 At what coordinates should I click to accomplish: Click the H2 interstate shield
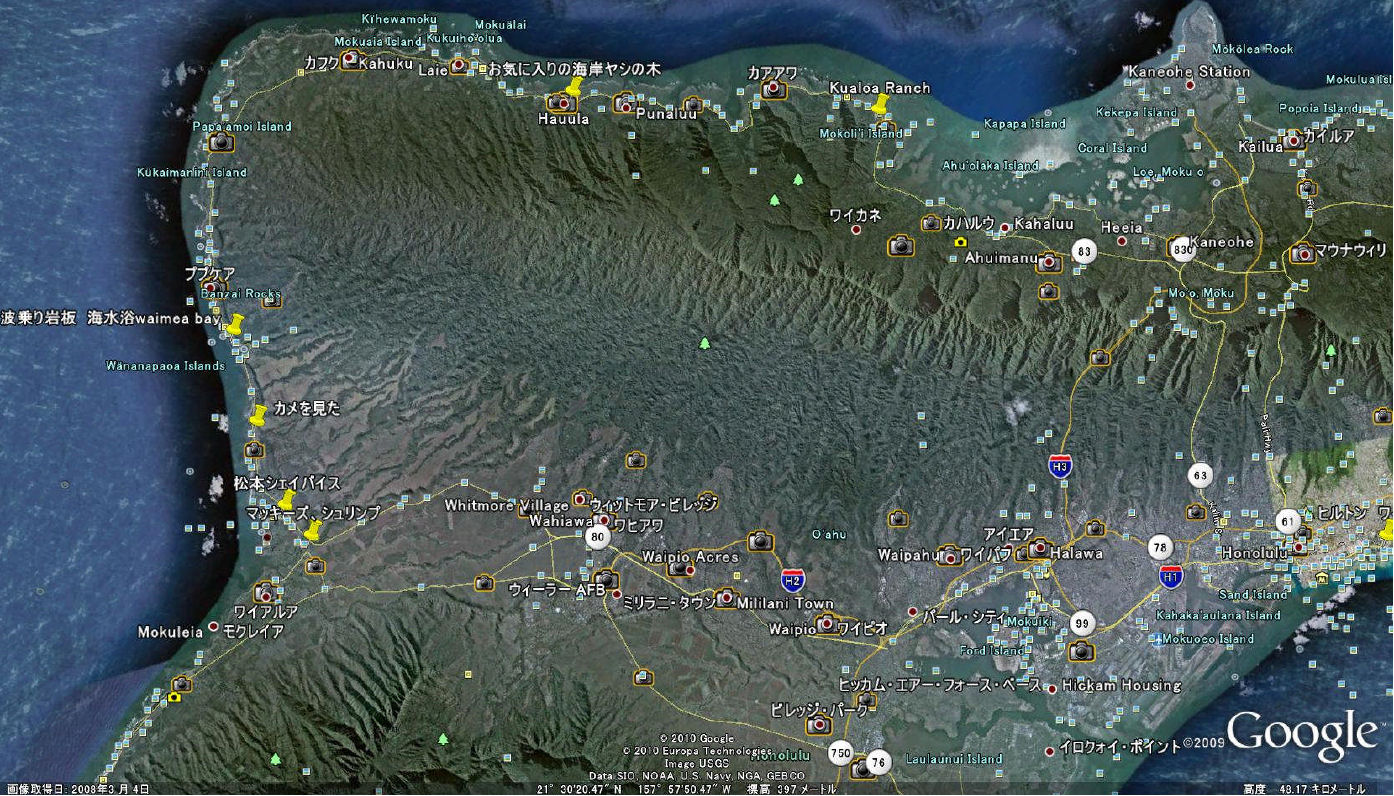792,582
